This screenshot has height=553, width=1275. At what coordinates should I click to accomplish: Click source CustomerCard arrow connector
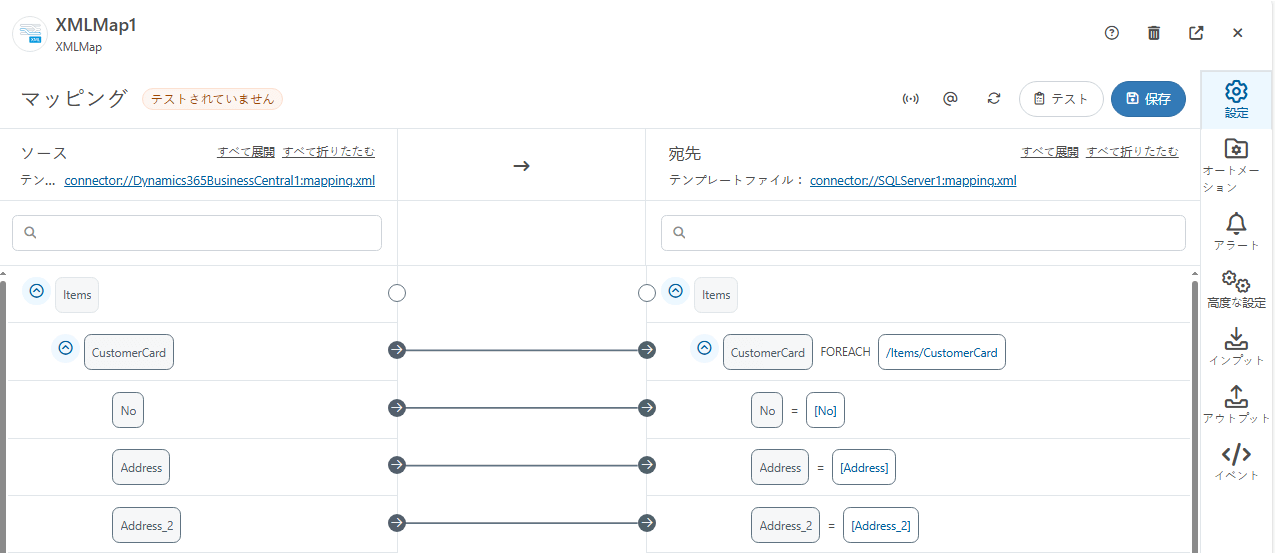click(397, 350)
